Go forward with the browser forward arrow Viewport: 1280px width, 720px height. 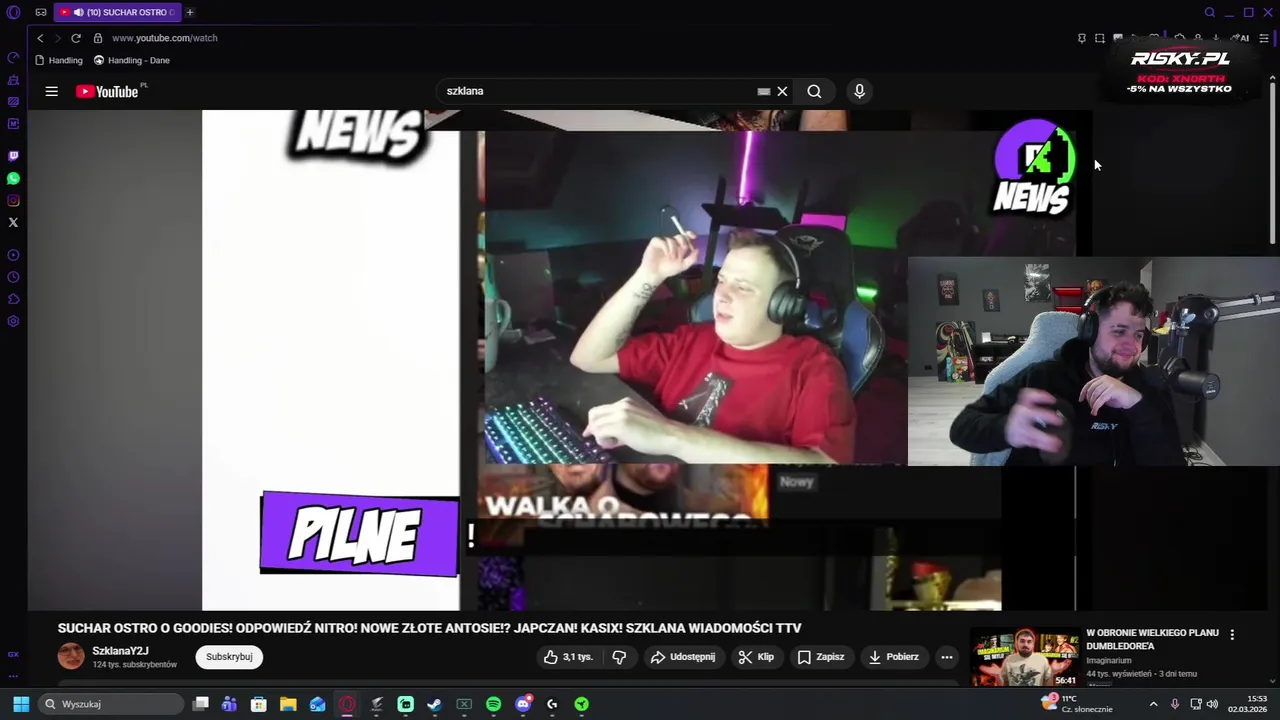click(57, 38)
